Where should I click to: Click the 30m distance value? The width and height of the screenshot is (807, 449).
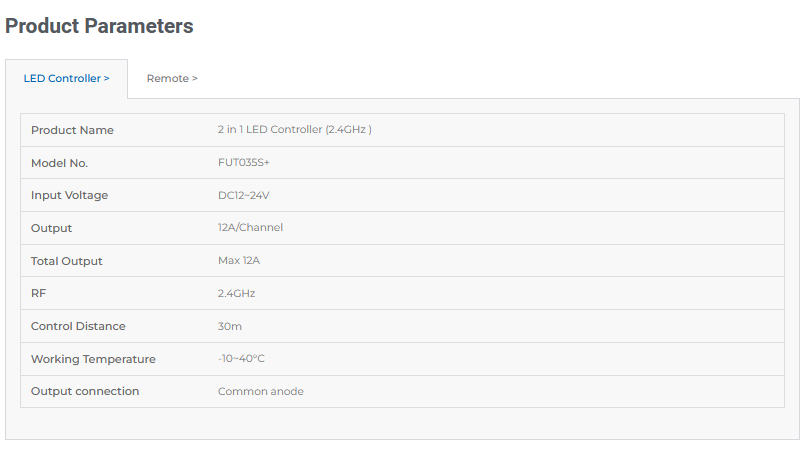[x=230, y=326]
